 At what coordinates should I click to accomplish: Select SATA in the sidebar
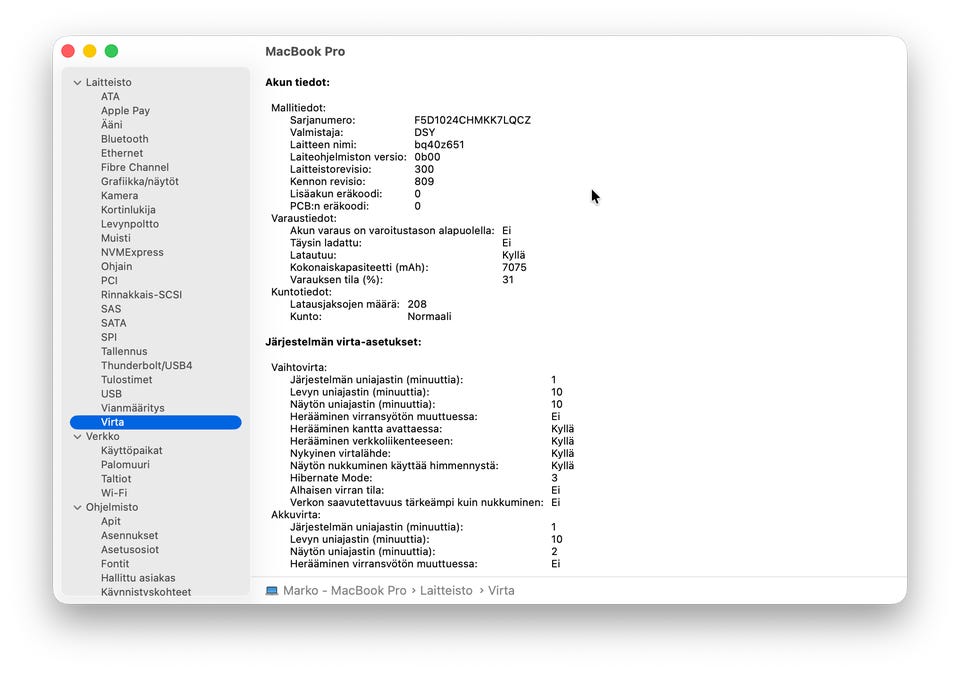tap(113, 323)
